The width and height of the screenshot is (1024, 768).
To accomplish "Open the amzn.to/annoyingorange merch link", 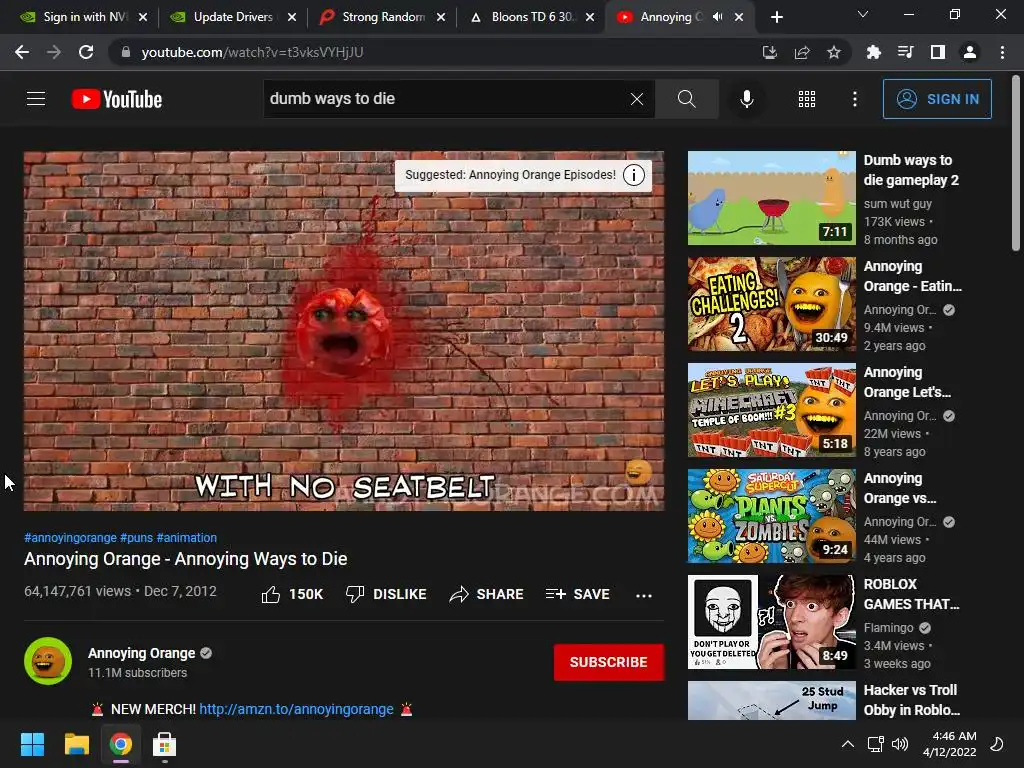I will (296, 709).
